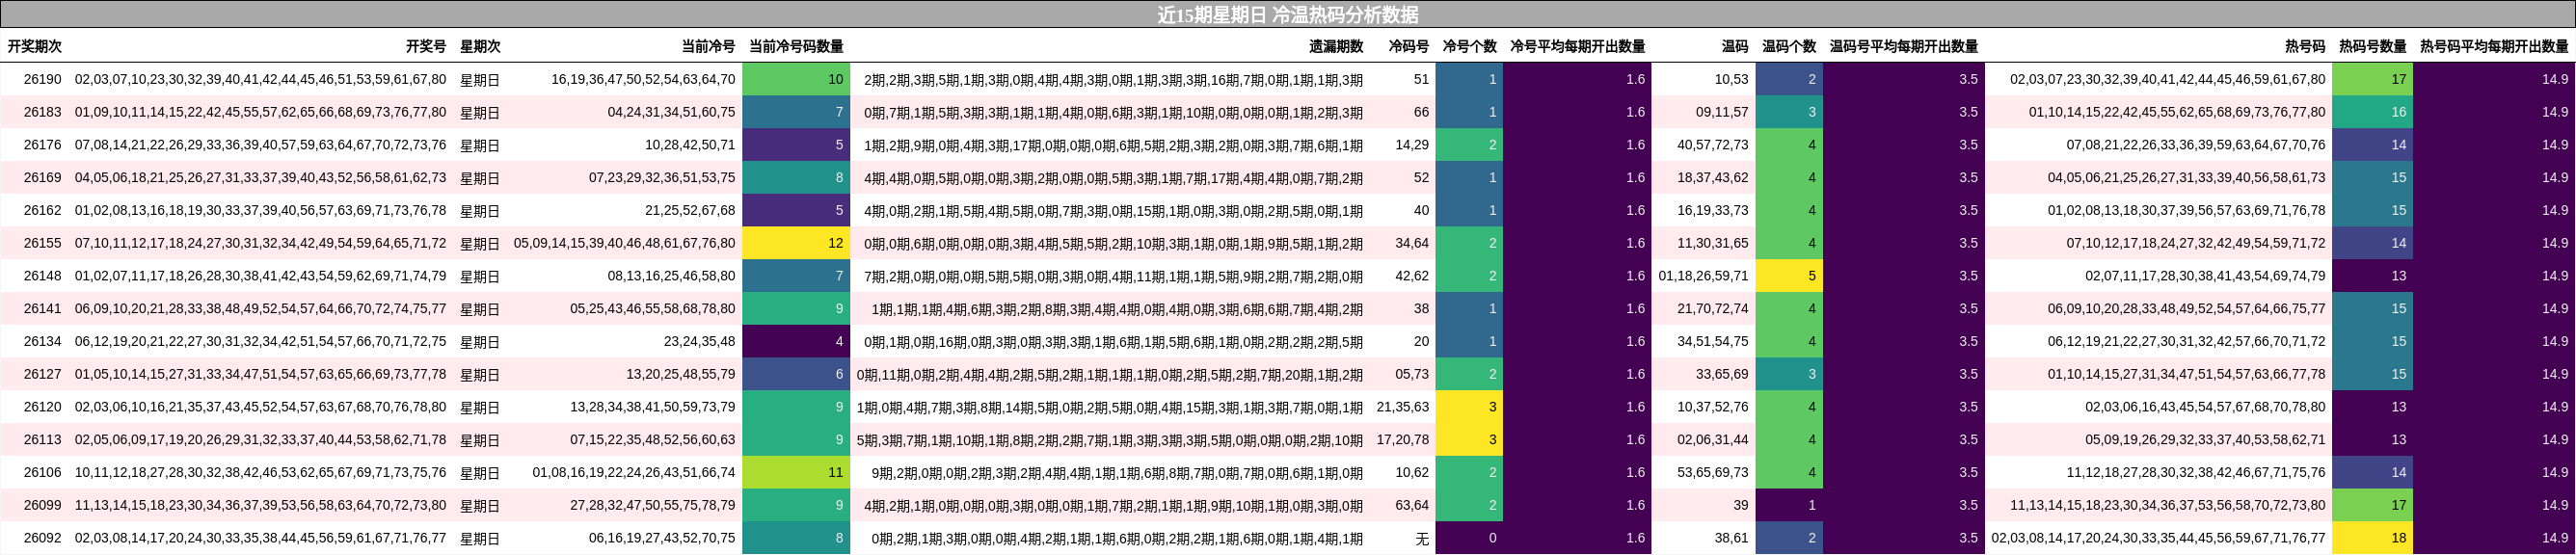This screenshot has width=2576, height=555.
Task: Select the 开奖期次 column header
Action: coord(35,46)
